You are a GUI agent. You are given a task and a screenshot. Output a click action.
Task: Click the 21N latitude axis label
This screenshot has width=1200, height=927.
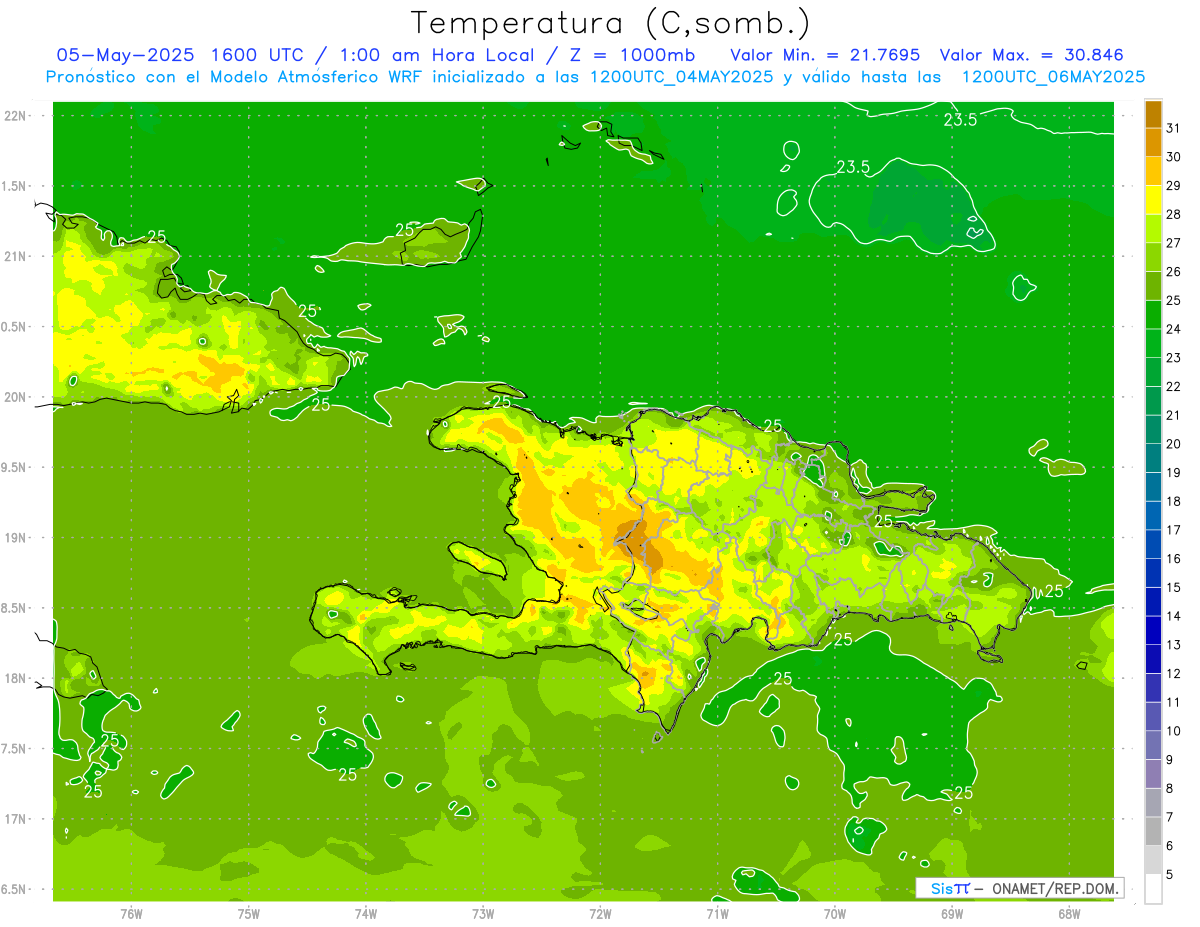point(17,257)
